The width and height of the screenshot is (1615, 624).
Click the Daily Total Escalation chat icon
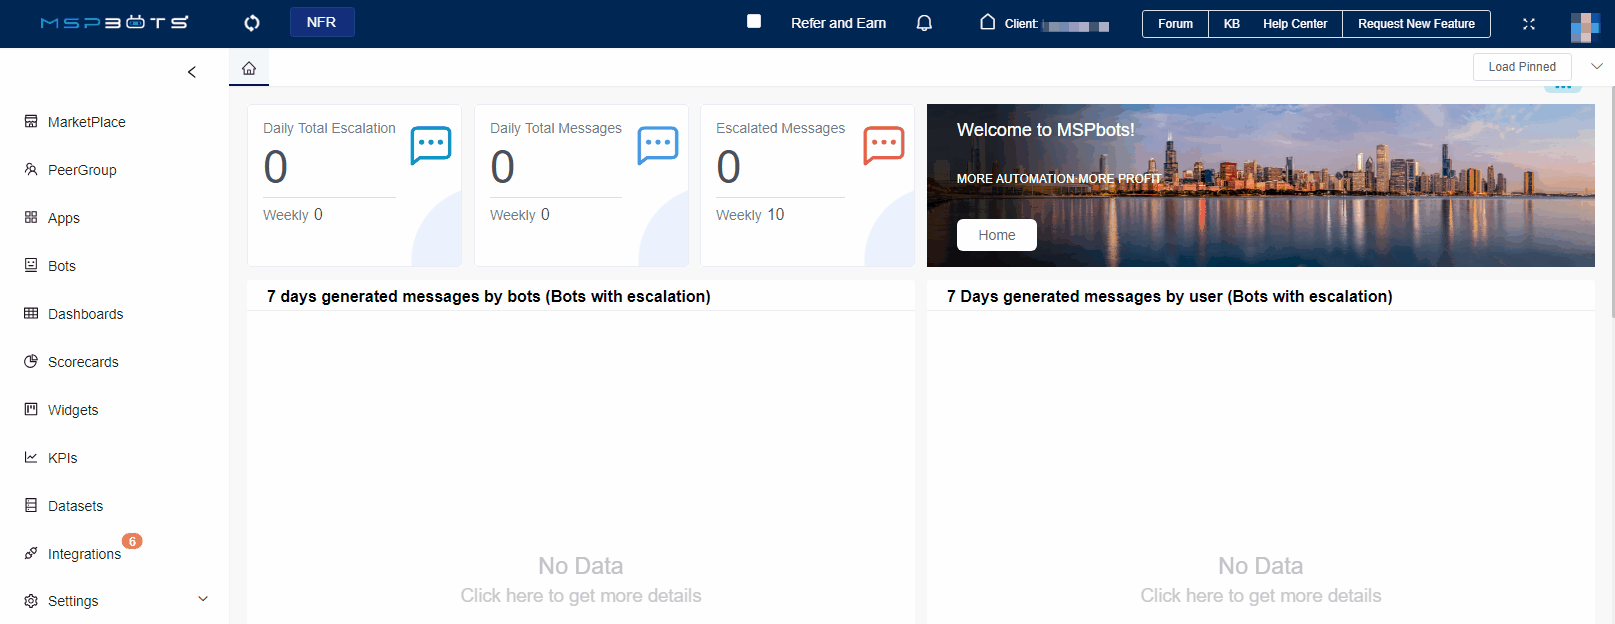pos(431,145)
